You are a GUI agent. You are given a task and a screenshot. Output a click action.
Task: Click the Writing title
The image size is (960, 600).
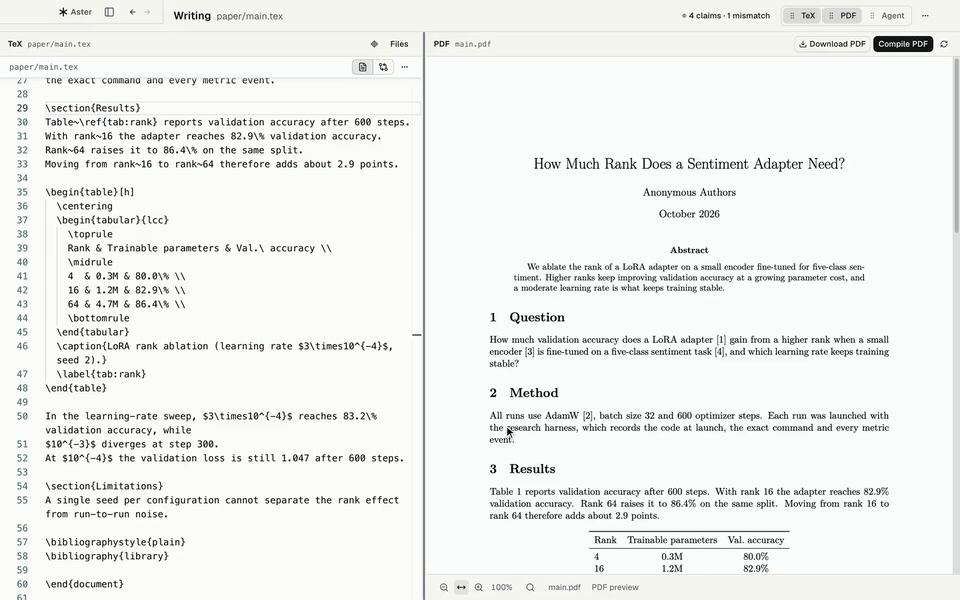192,15
